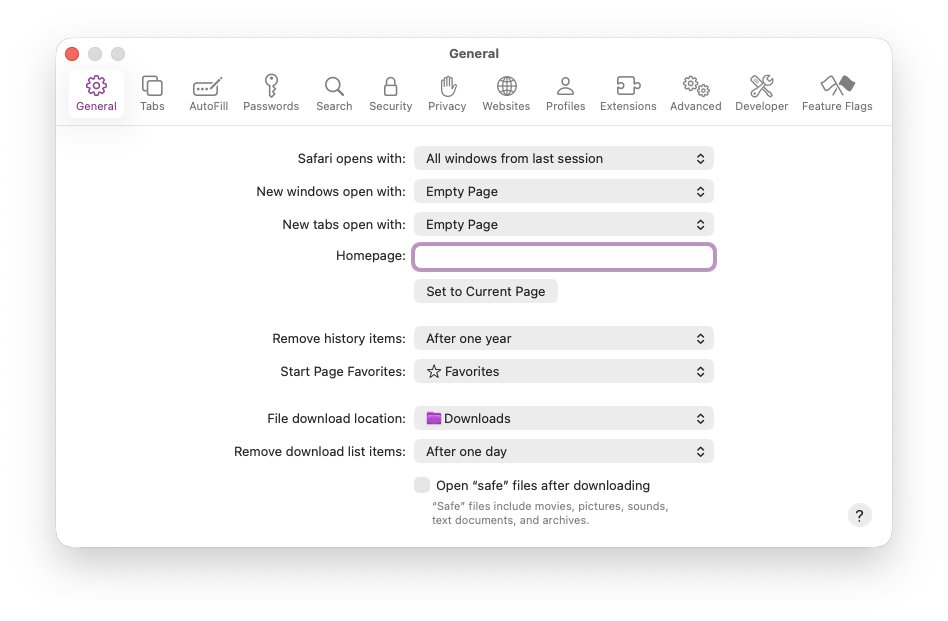948x621 pixels.
Task: Open the Privacy settings pane
Action: point(447,93)
